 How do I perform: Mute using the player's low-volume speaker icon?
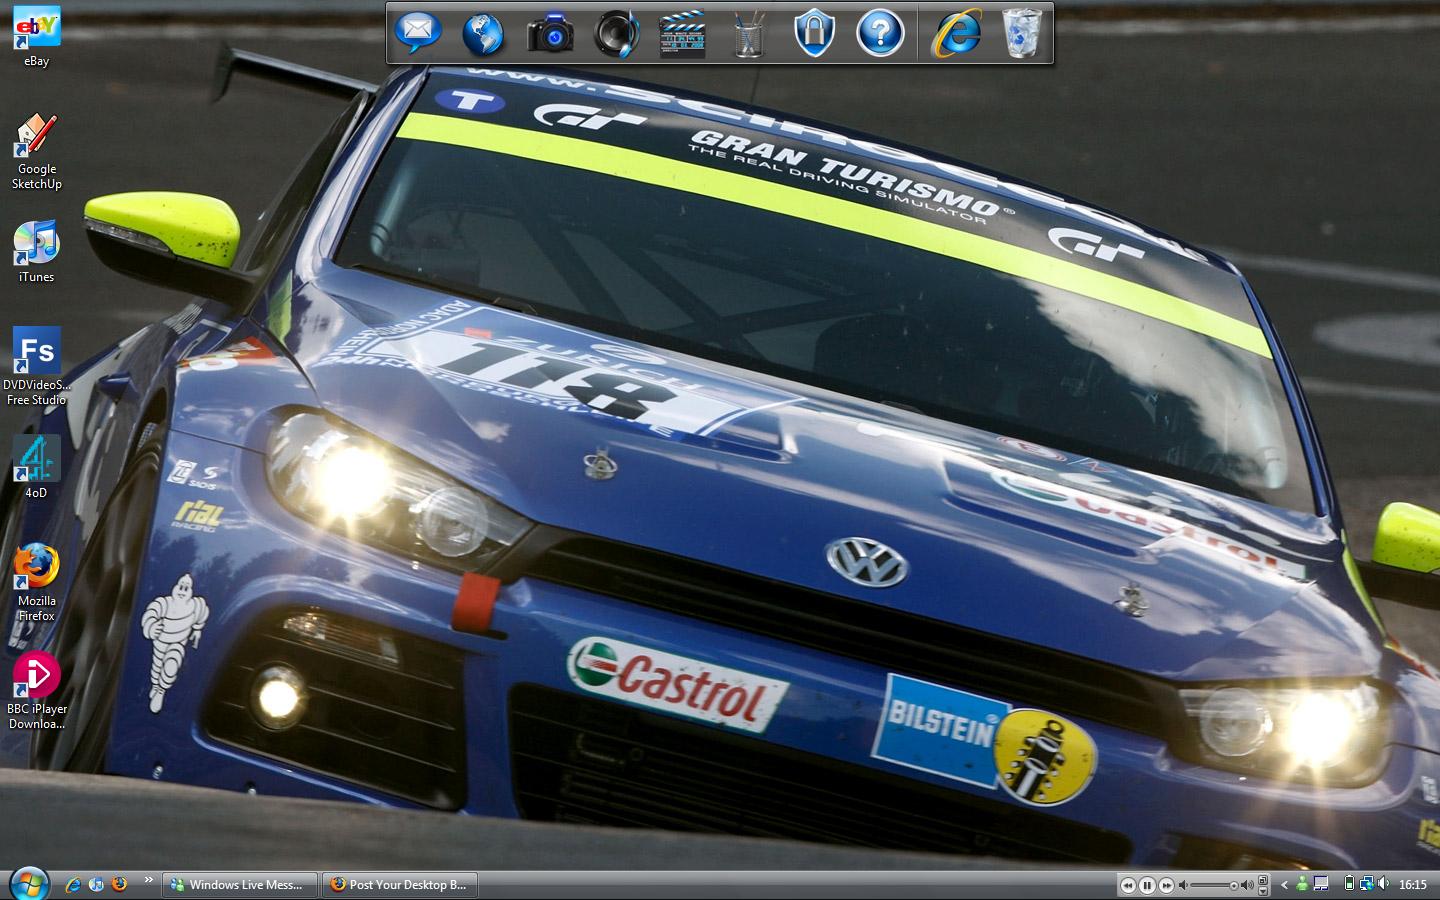coord(1183,885)
